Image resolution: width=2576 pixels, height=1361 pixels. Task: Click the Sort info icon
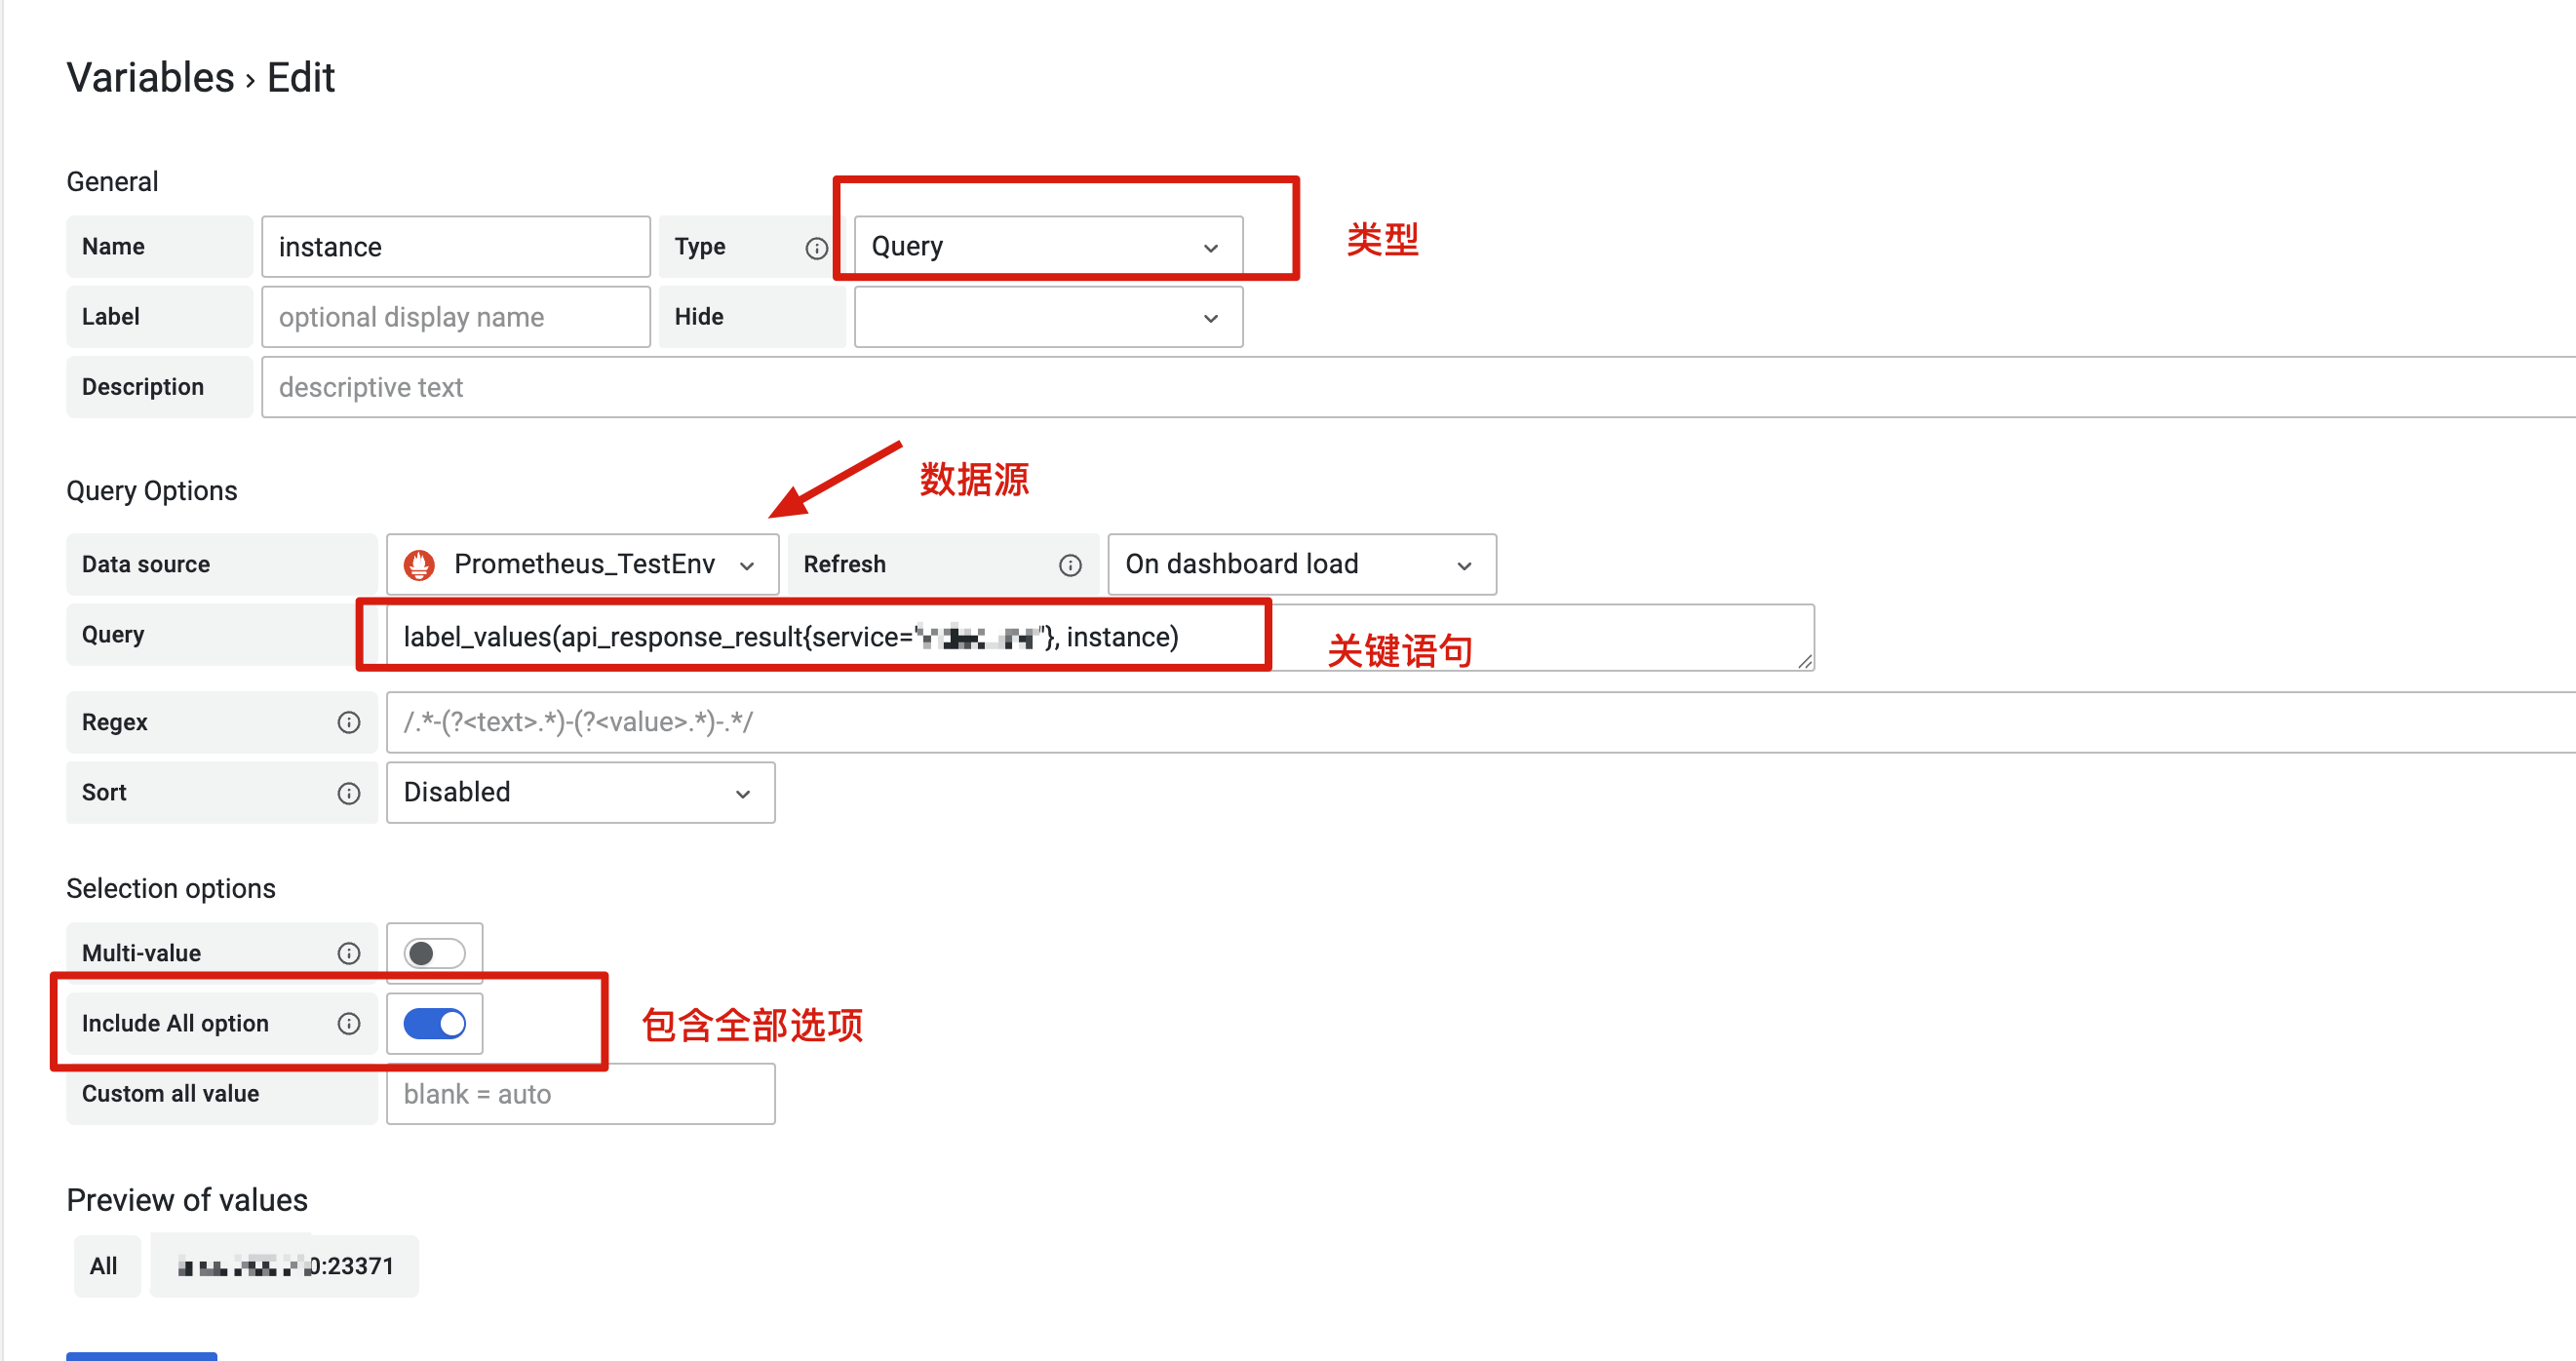coord(348,793)
